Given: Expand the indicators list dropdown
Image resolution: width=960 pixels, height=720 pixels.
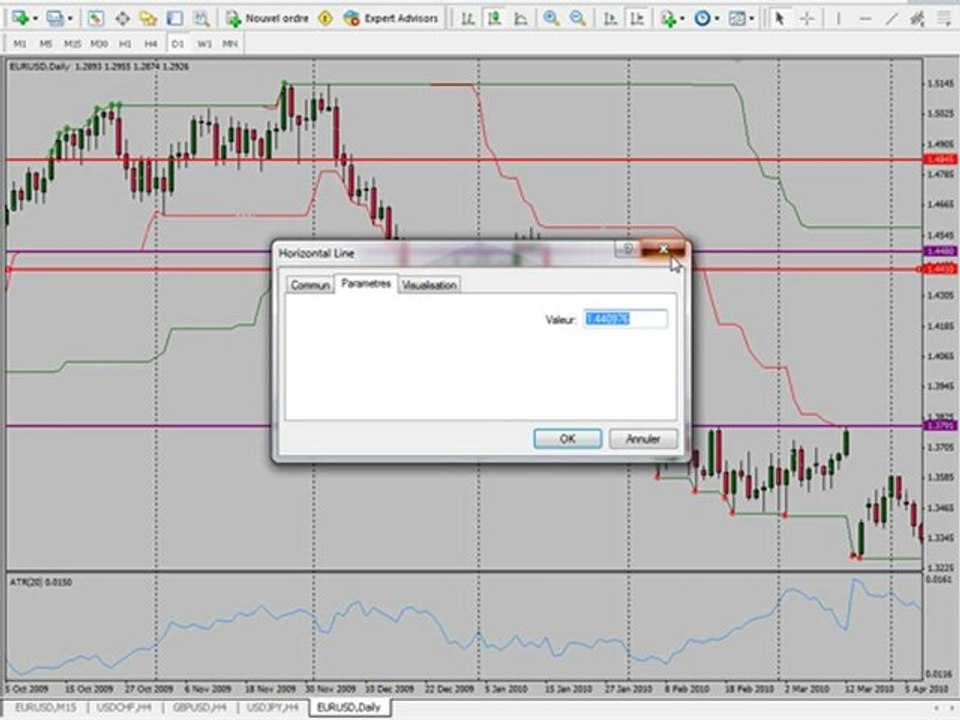Looking at the screenshot, I should coord(682,19).
